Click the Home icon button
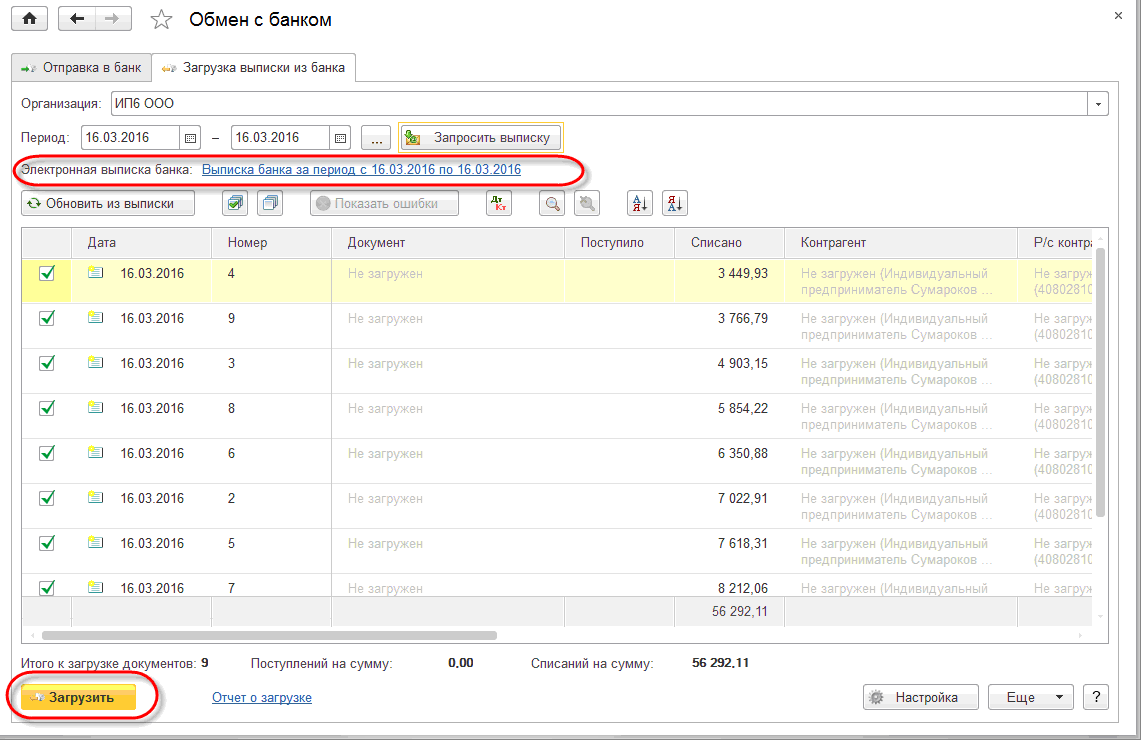The width and height of the screenshot is (1141, 740). click(x=29, y=19)
